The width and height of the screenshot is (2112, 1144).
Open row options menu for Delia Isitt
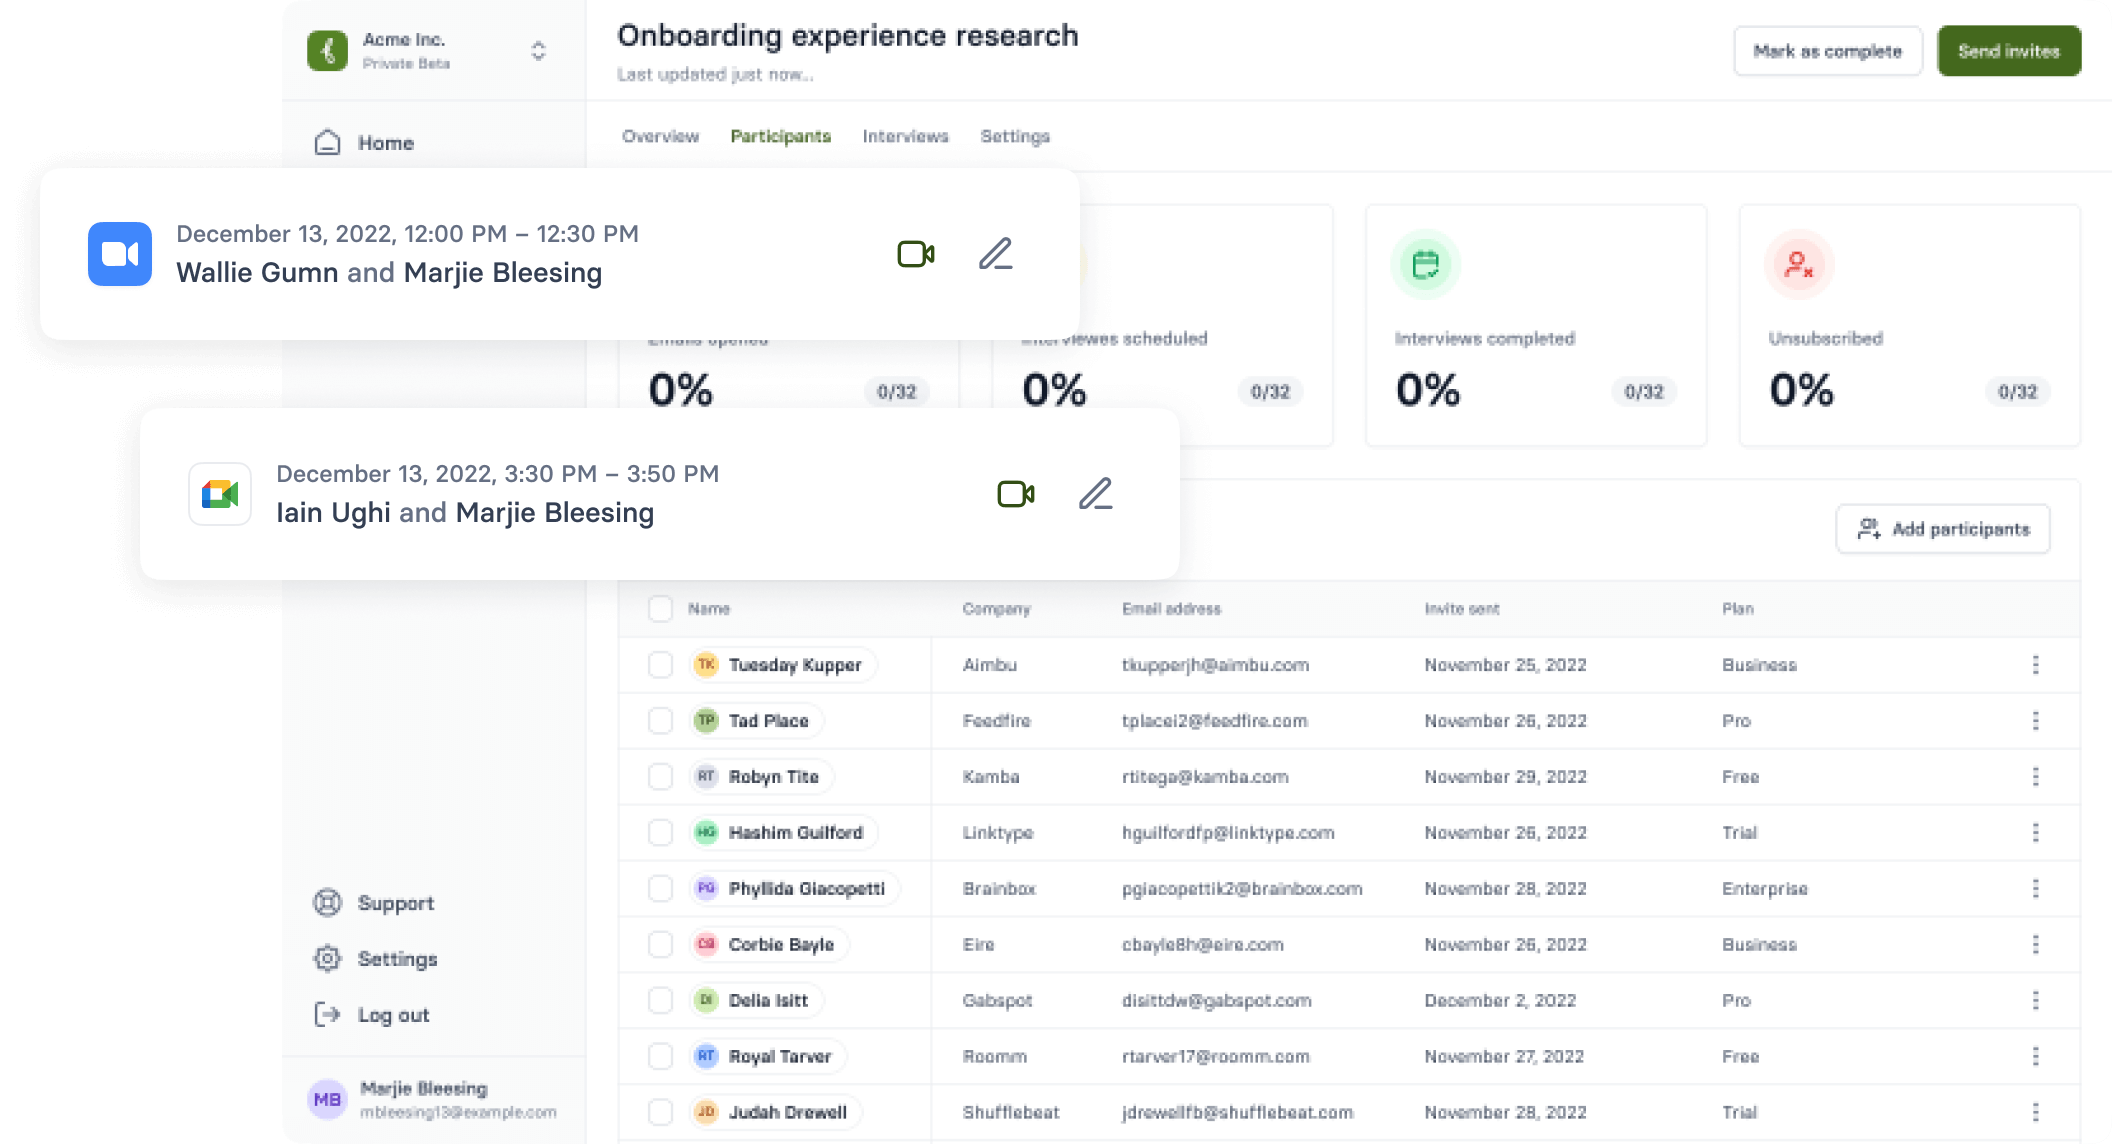2035,1001
